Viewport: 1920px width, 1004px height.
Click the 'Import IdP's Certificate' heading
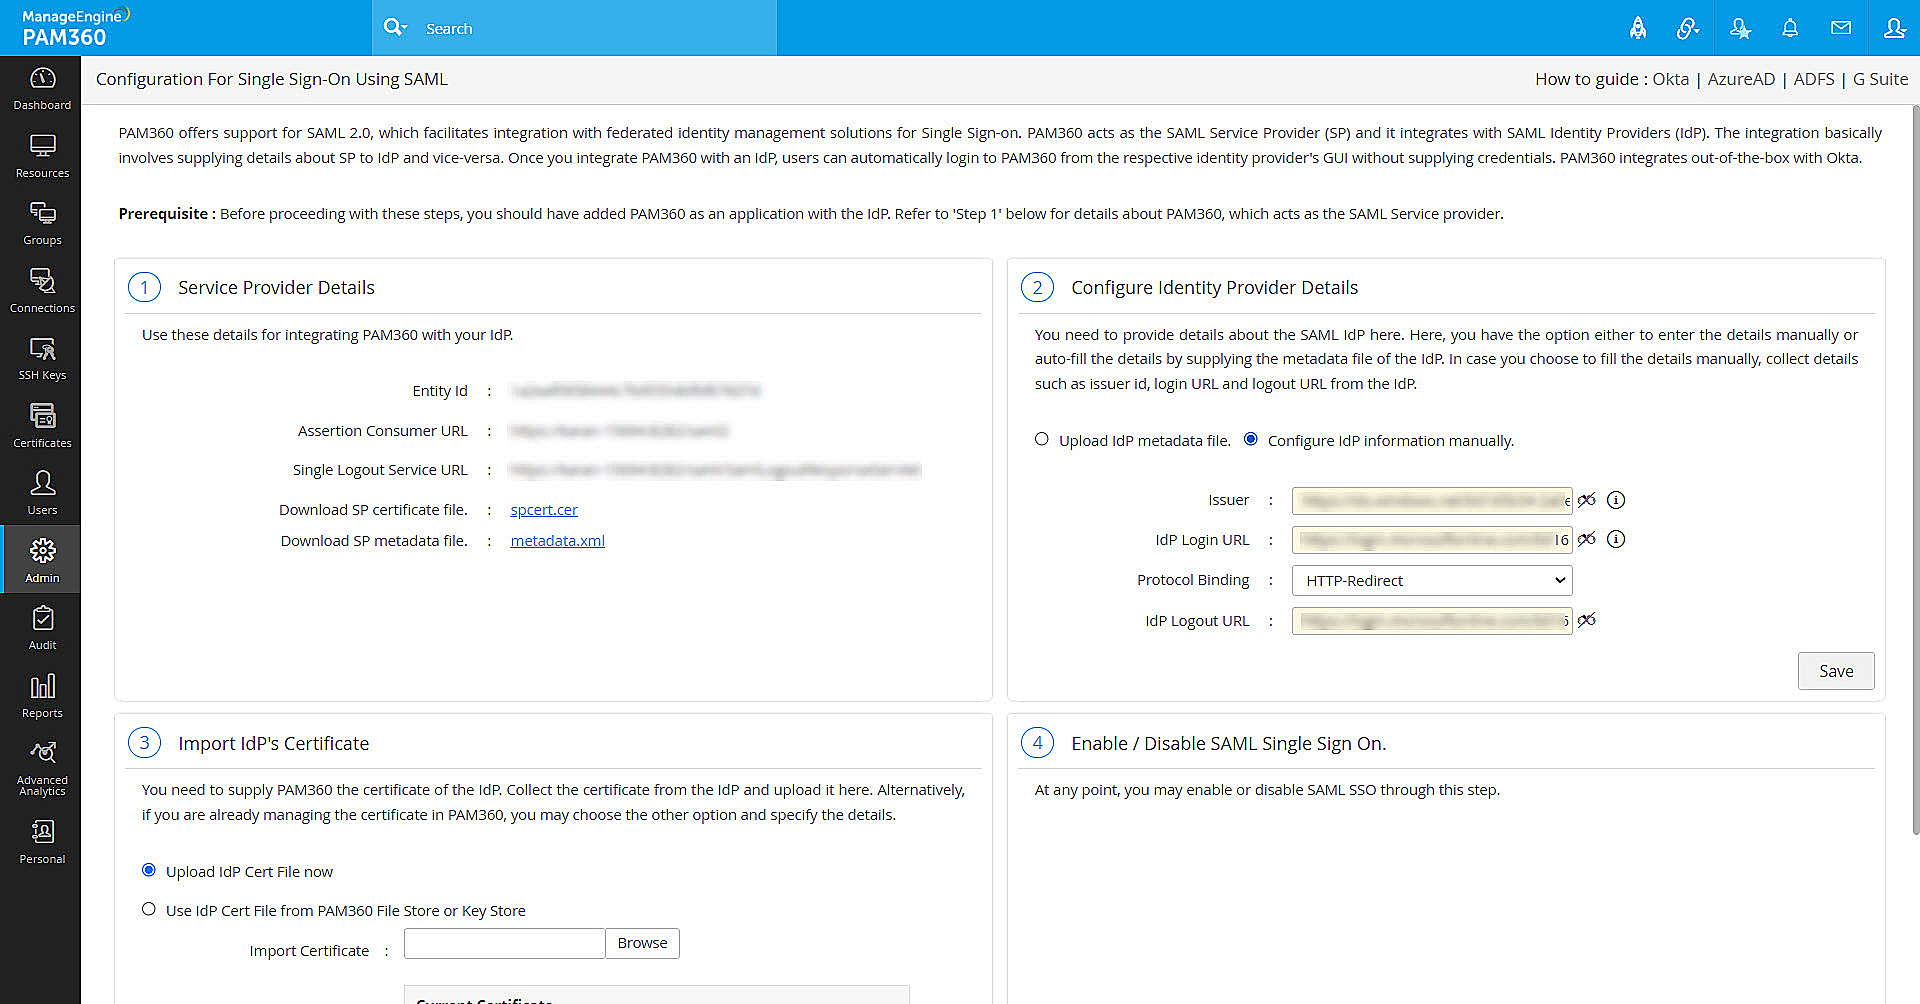tap(273, 744)
